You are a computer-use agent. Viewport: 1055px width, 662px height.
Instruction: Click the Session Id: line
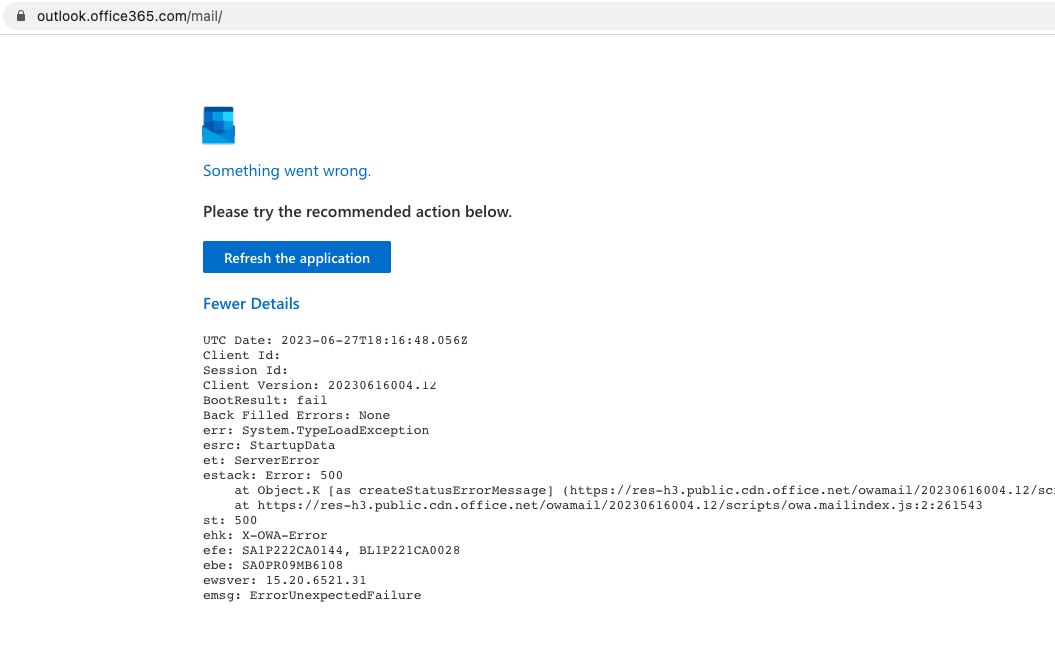pyautogui.click(x=246, y=370)
